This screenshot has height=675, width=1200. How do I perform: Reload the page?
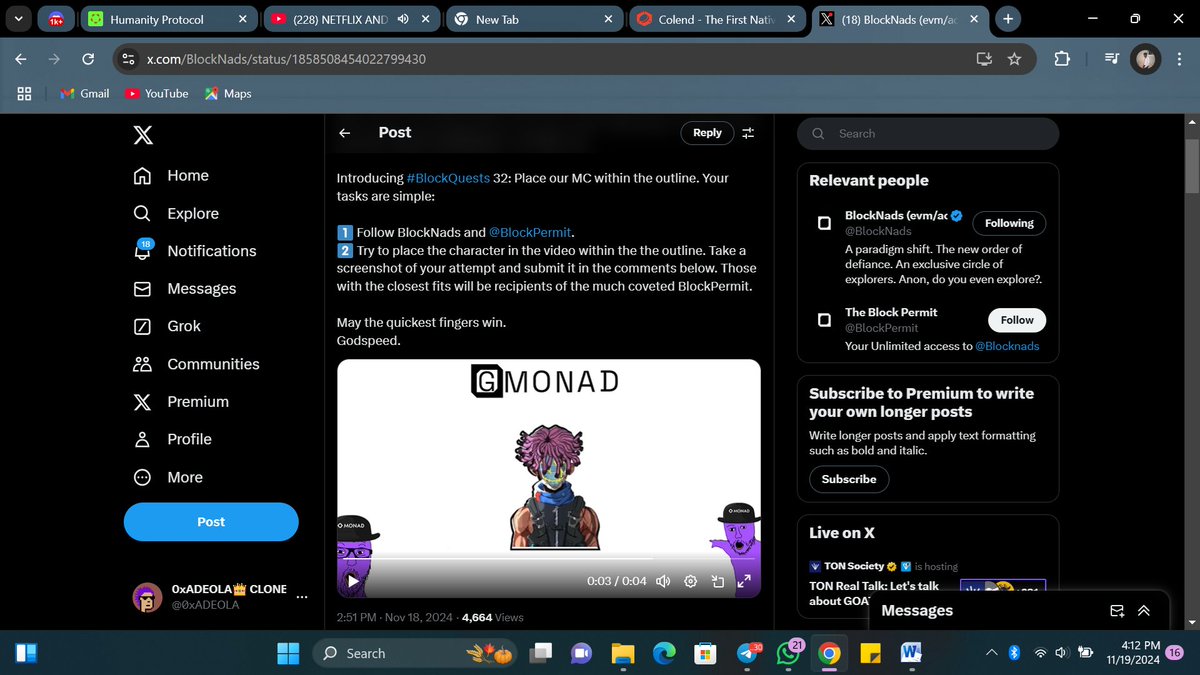(x=88, y=59)
